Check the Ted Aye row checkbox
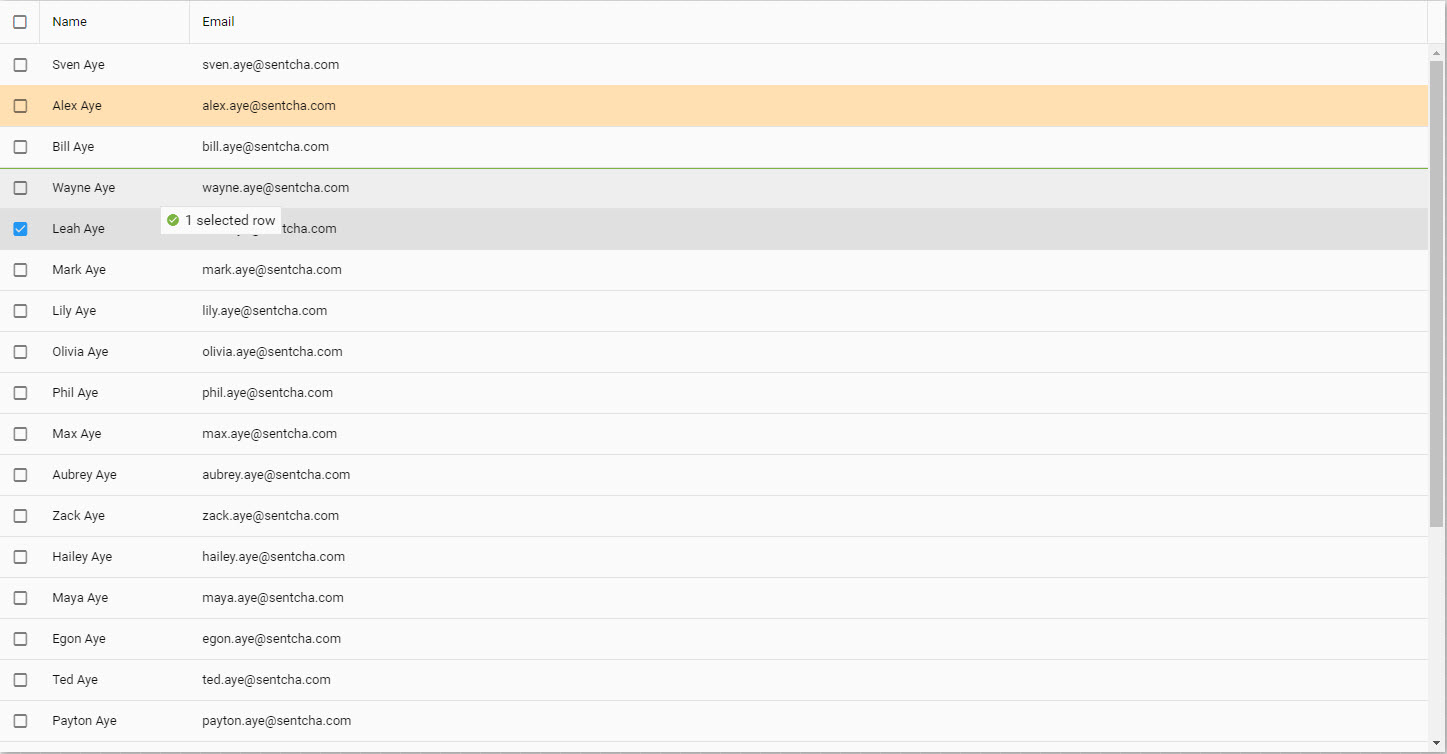Screen dimensions: 1447x754 click(20, 680)
